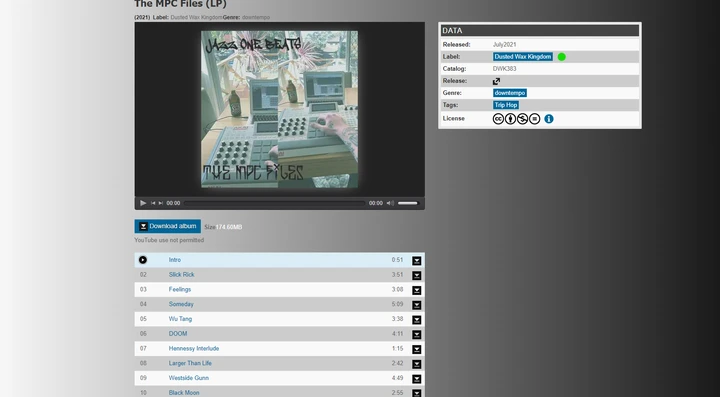Click the album cover artwork
This screenshot has width=720, height=397.
[x=280, y=109]
